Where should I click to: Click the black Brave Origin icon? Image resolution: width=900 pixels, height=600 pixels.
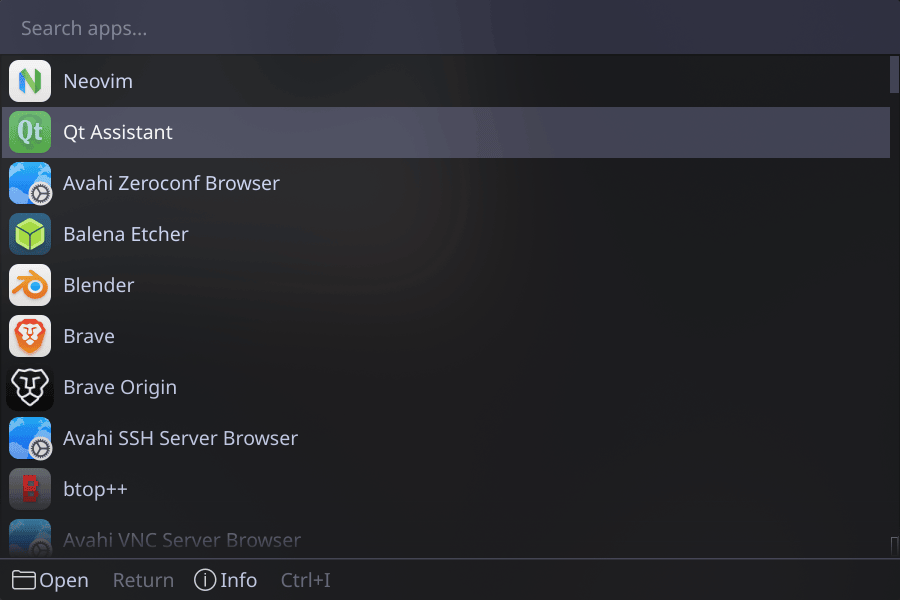tap(30, 387)
